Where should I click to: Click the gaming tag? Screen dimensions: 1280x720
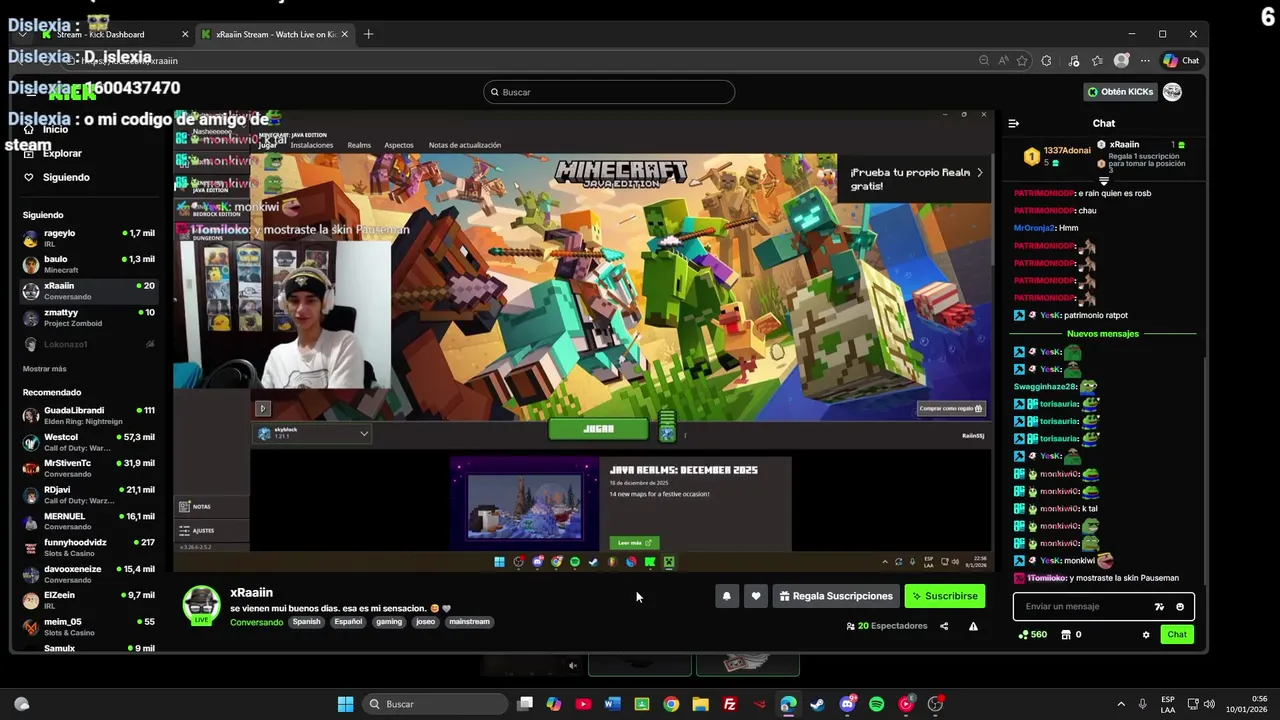(x=389, y=622)
